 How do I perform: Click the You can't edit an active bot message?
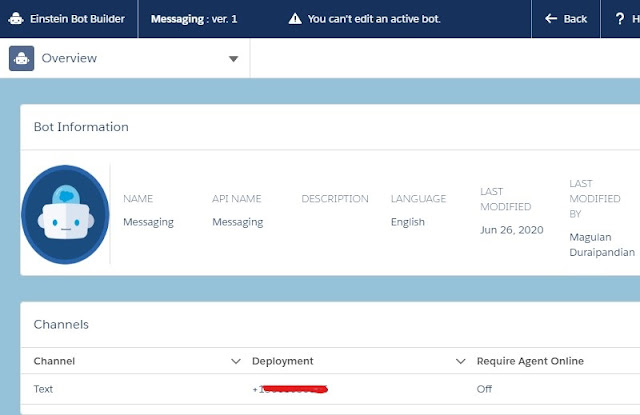point(374,19)
